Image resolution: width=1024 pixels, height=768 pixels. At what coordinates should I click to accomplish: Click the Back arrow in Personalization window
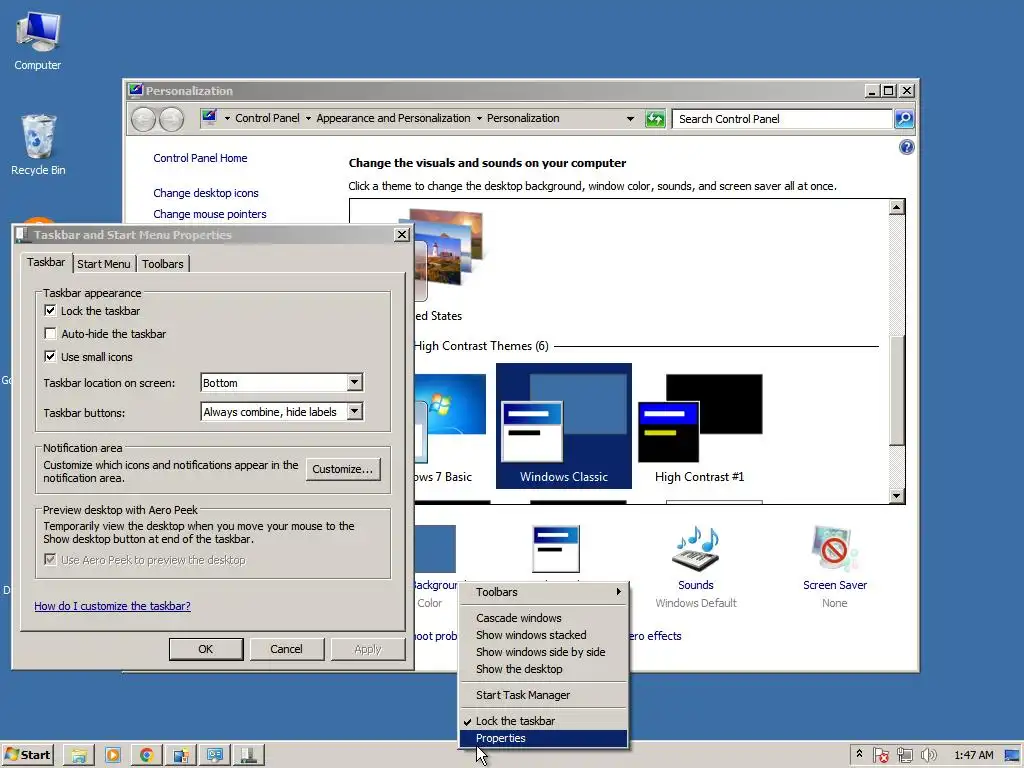(144, 119)
